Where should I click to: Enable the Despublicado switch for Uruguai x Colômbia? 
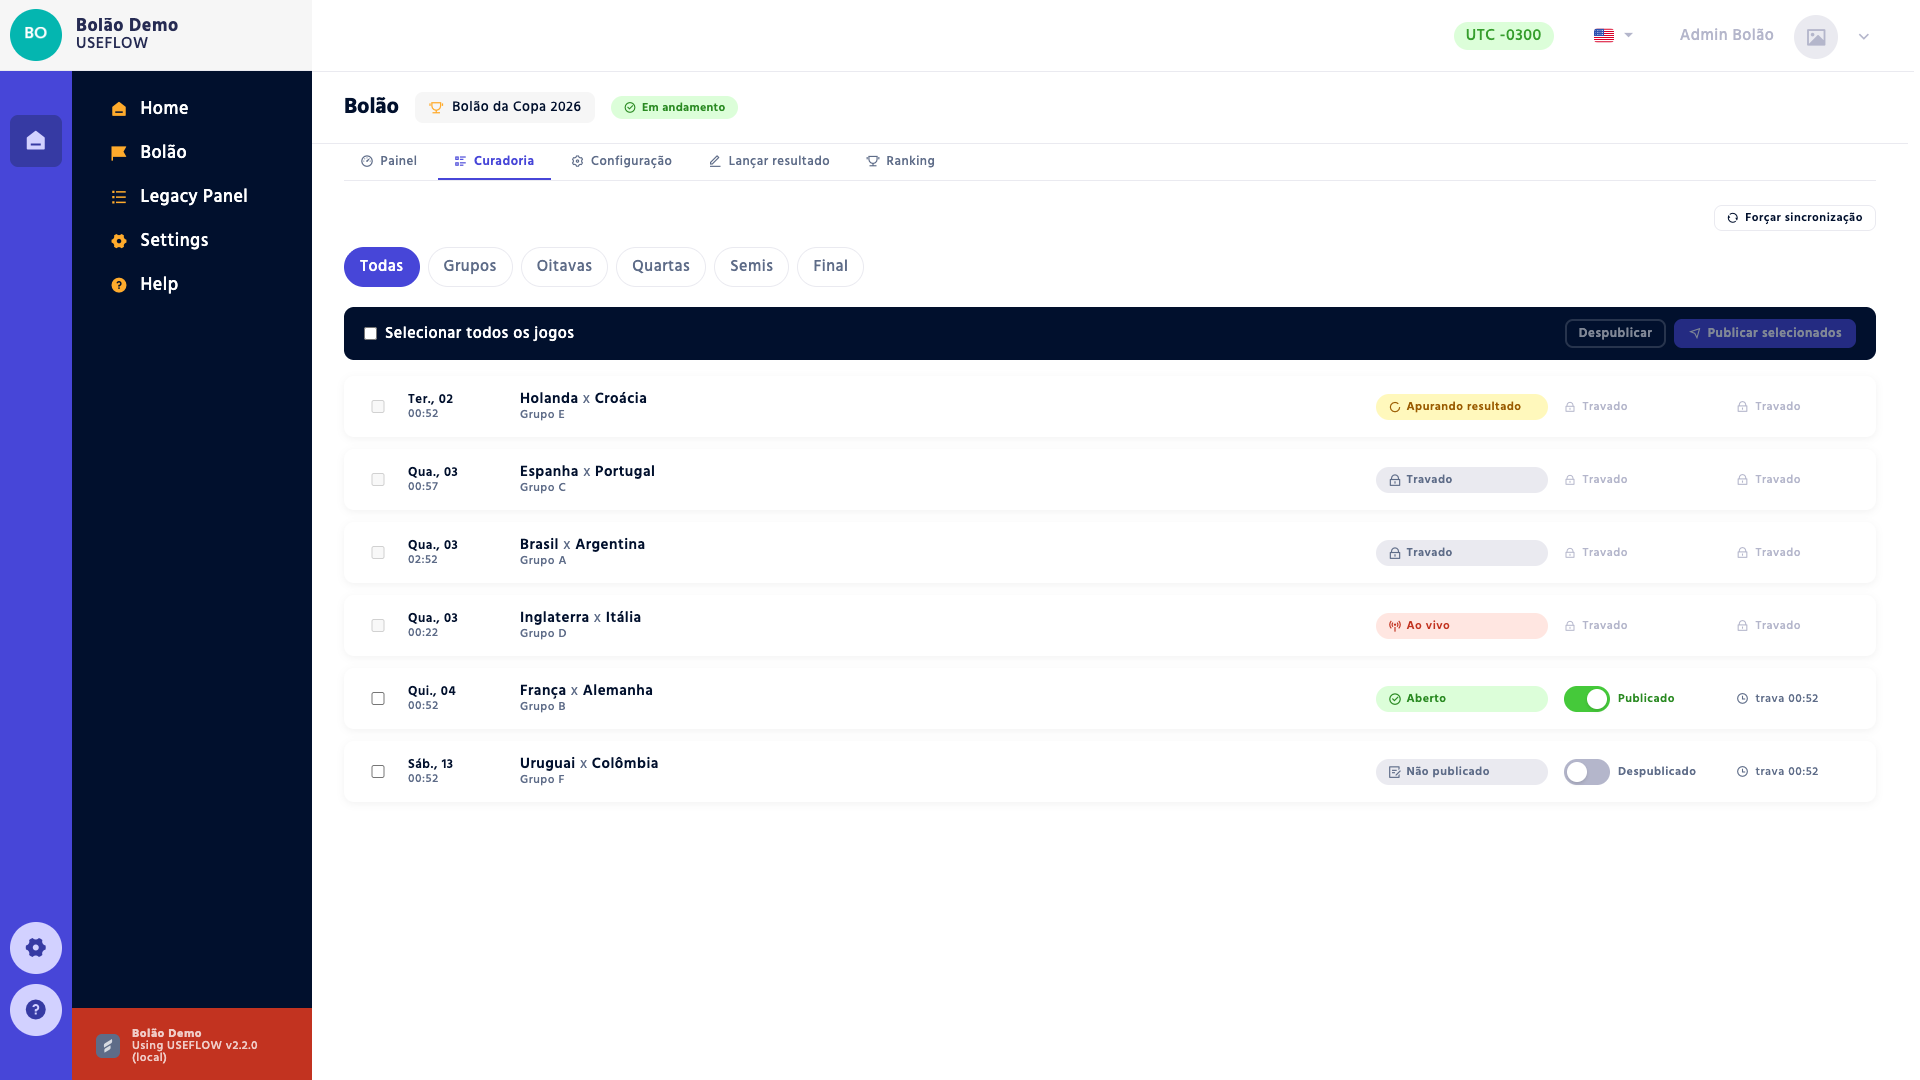(x=1587, y=772)
